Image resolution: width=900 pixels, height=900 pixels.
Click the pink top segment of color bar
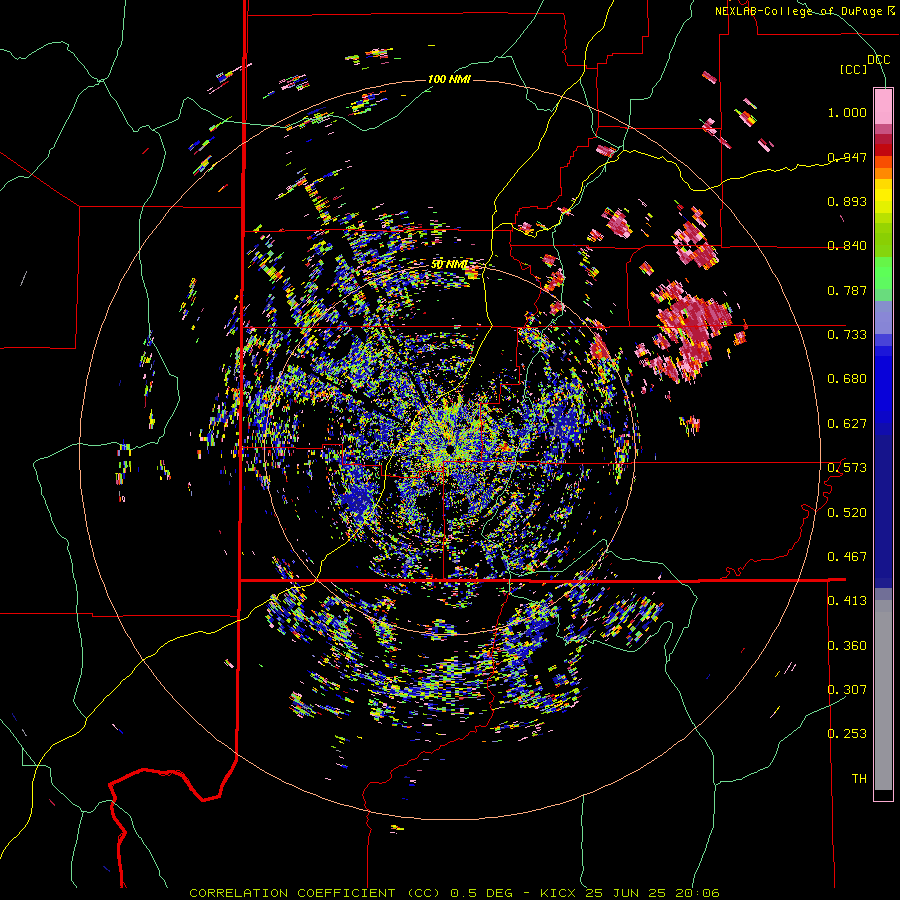(x=883, y=106)
